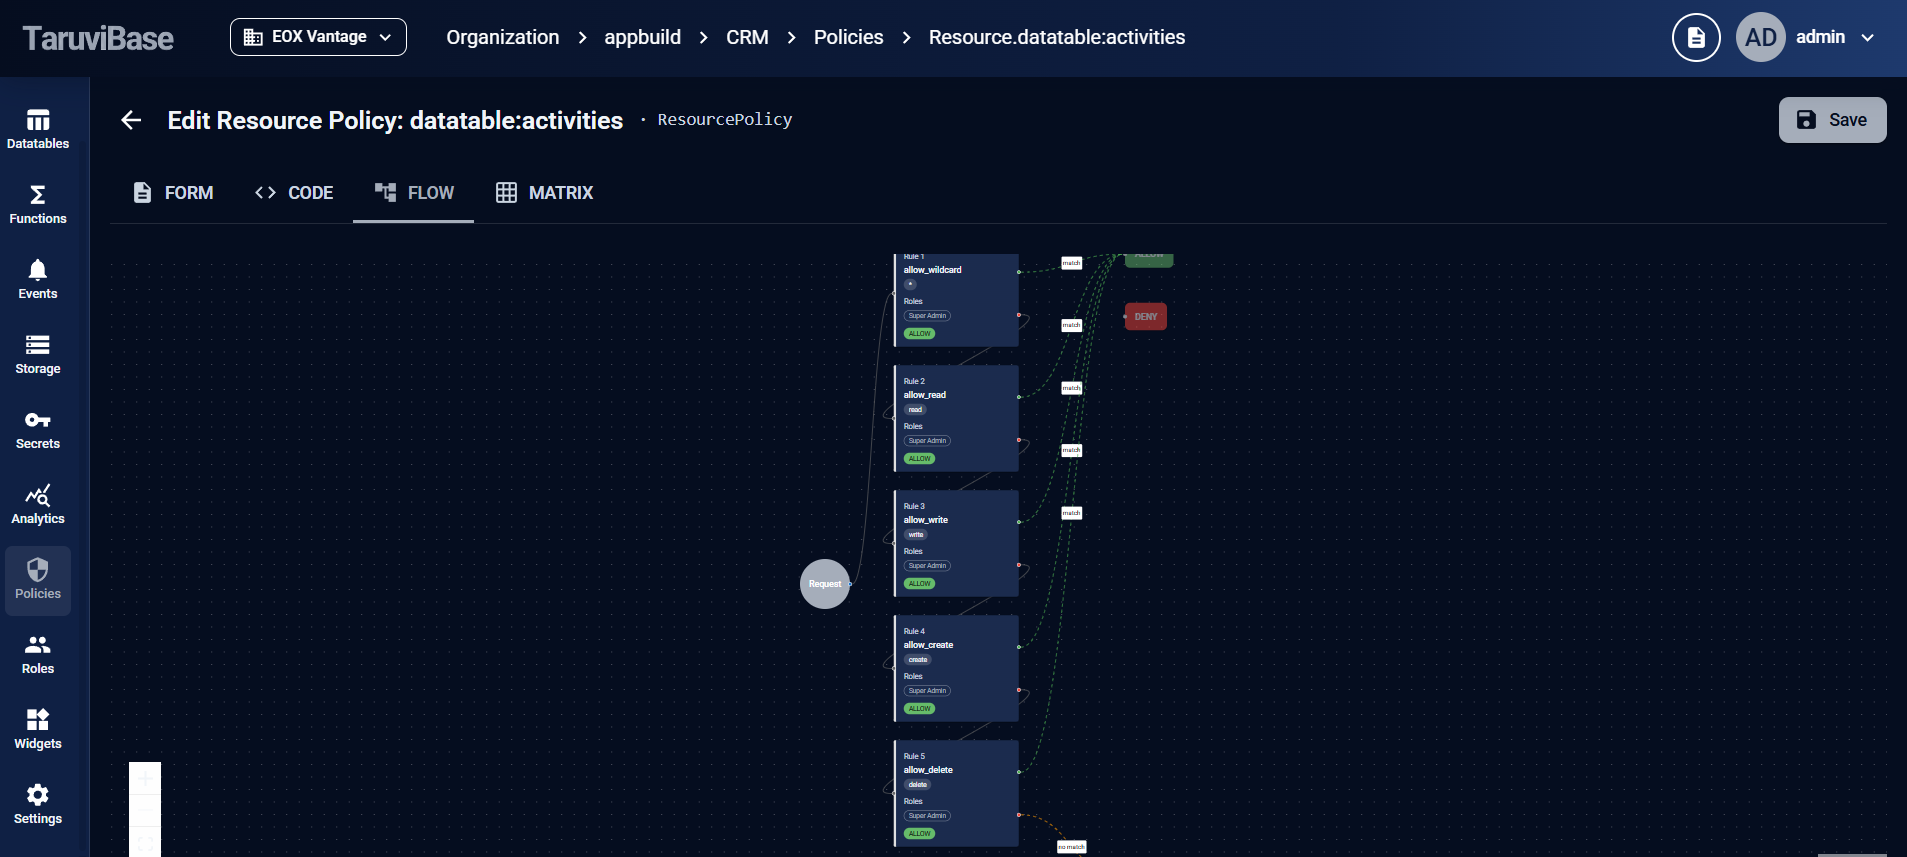Open the Storage sidebar section
This screenshot has height=857, width=1907.
38,355
